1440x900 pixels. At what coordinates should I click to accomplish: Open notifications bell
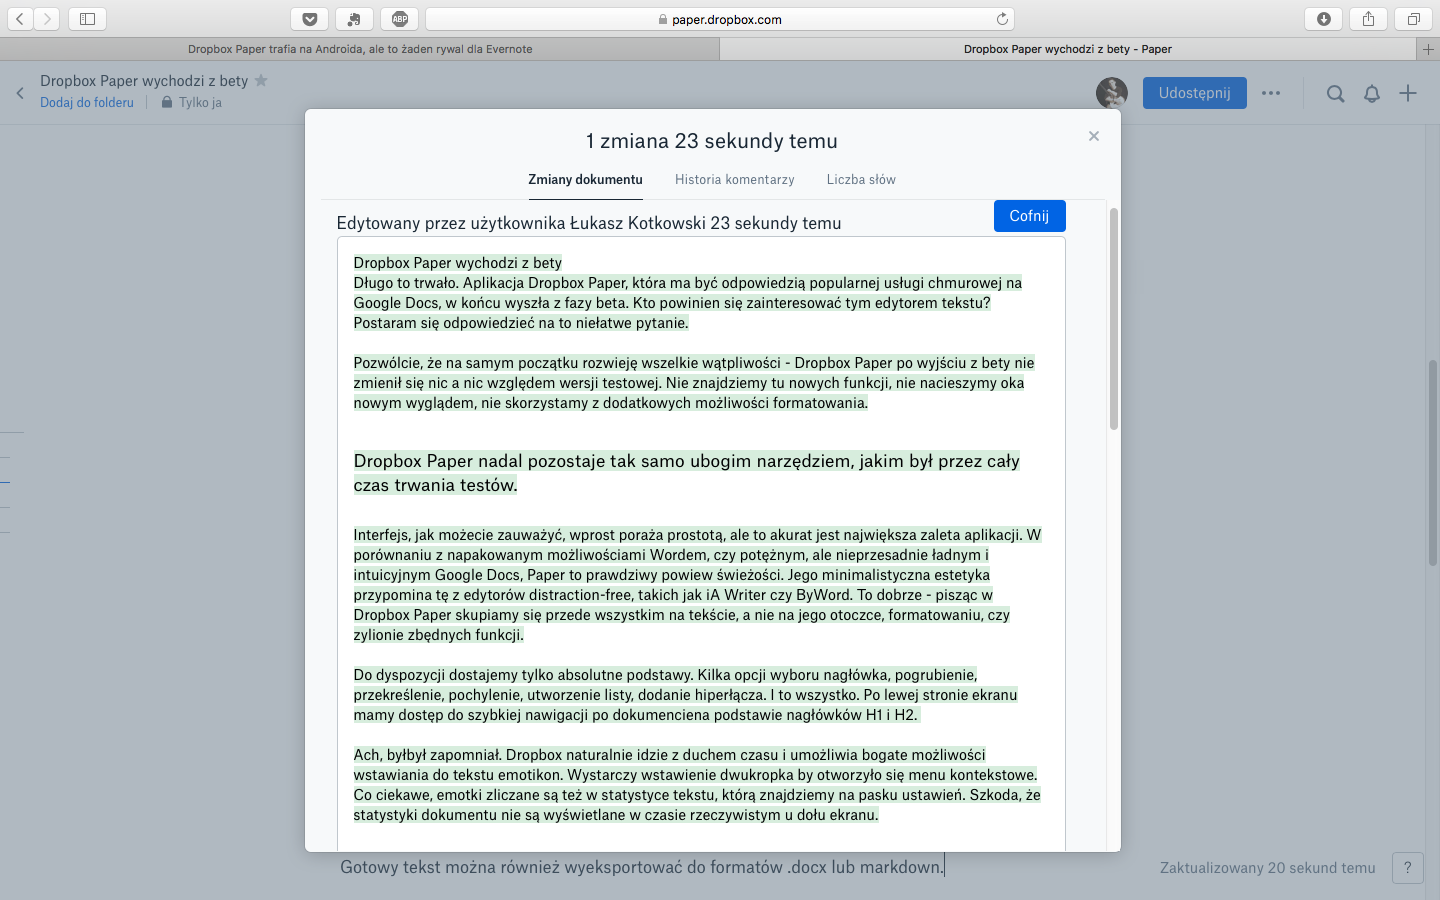point(1372,93)
